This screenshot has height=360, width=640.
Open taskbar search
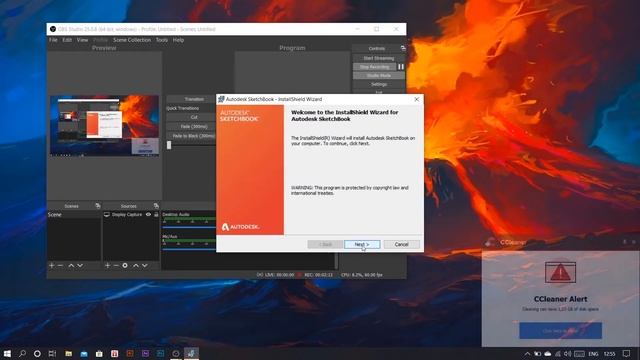tap(22, 353)
